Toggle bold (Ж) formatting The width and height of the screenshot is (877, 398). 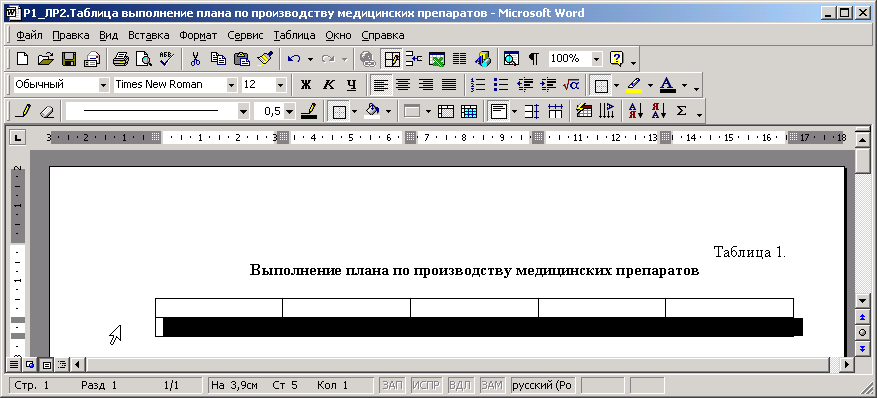tap(305, 85)
